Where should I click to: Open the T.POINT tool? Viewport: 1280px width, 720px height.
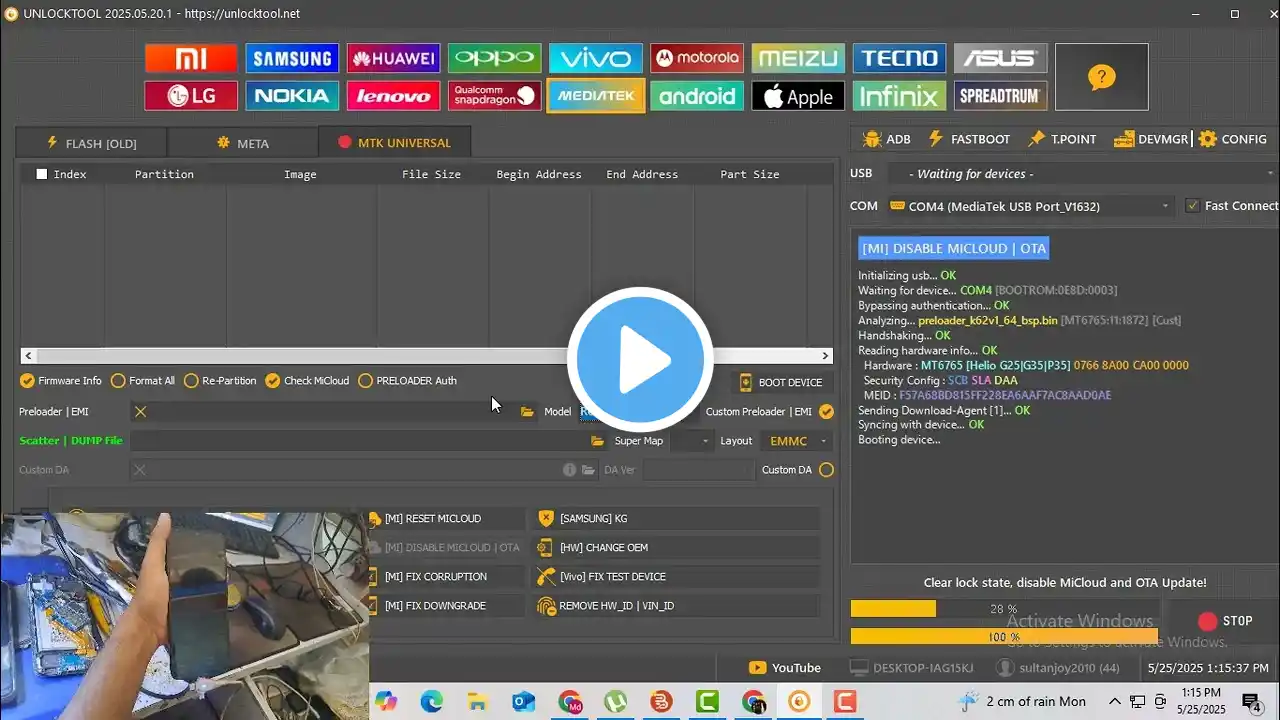[x=1061, y=139]
